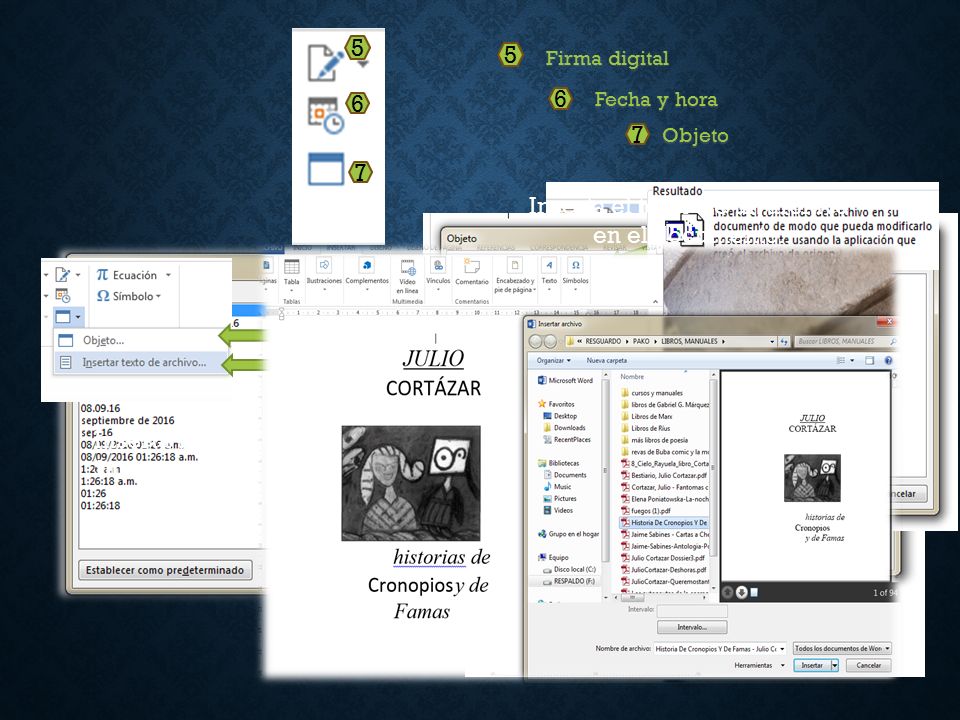
Task: Select Grupo en el hogar
Action: pos(568,534)
